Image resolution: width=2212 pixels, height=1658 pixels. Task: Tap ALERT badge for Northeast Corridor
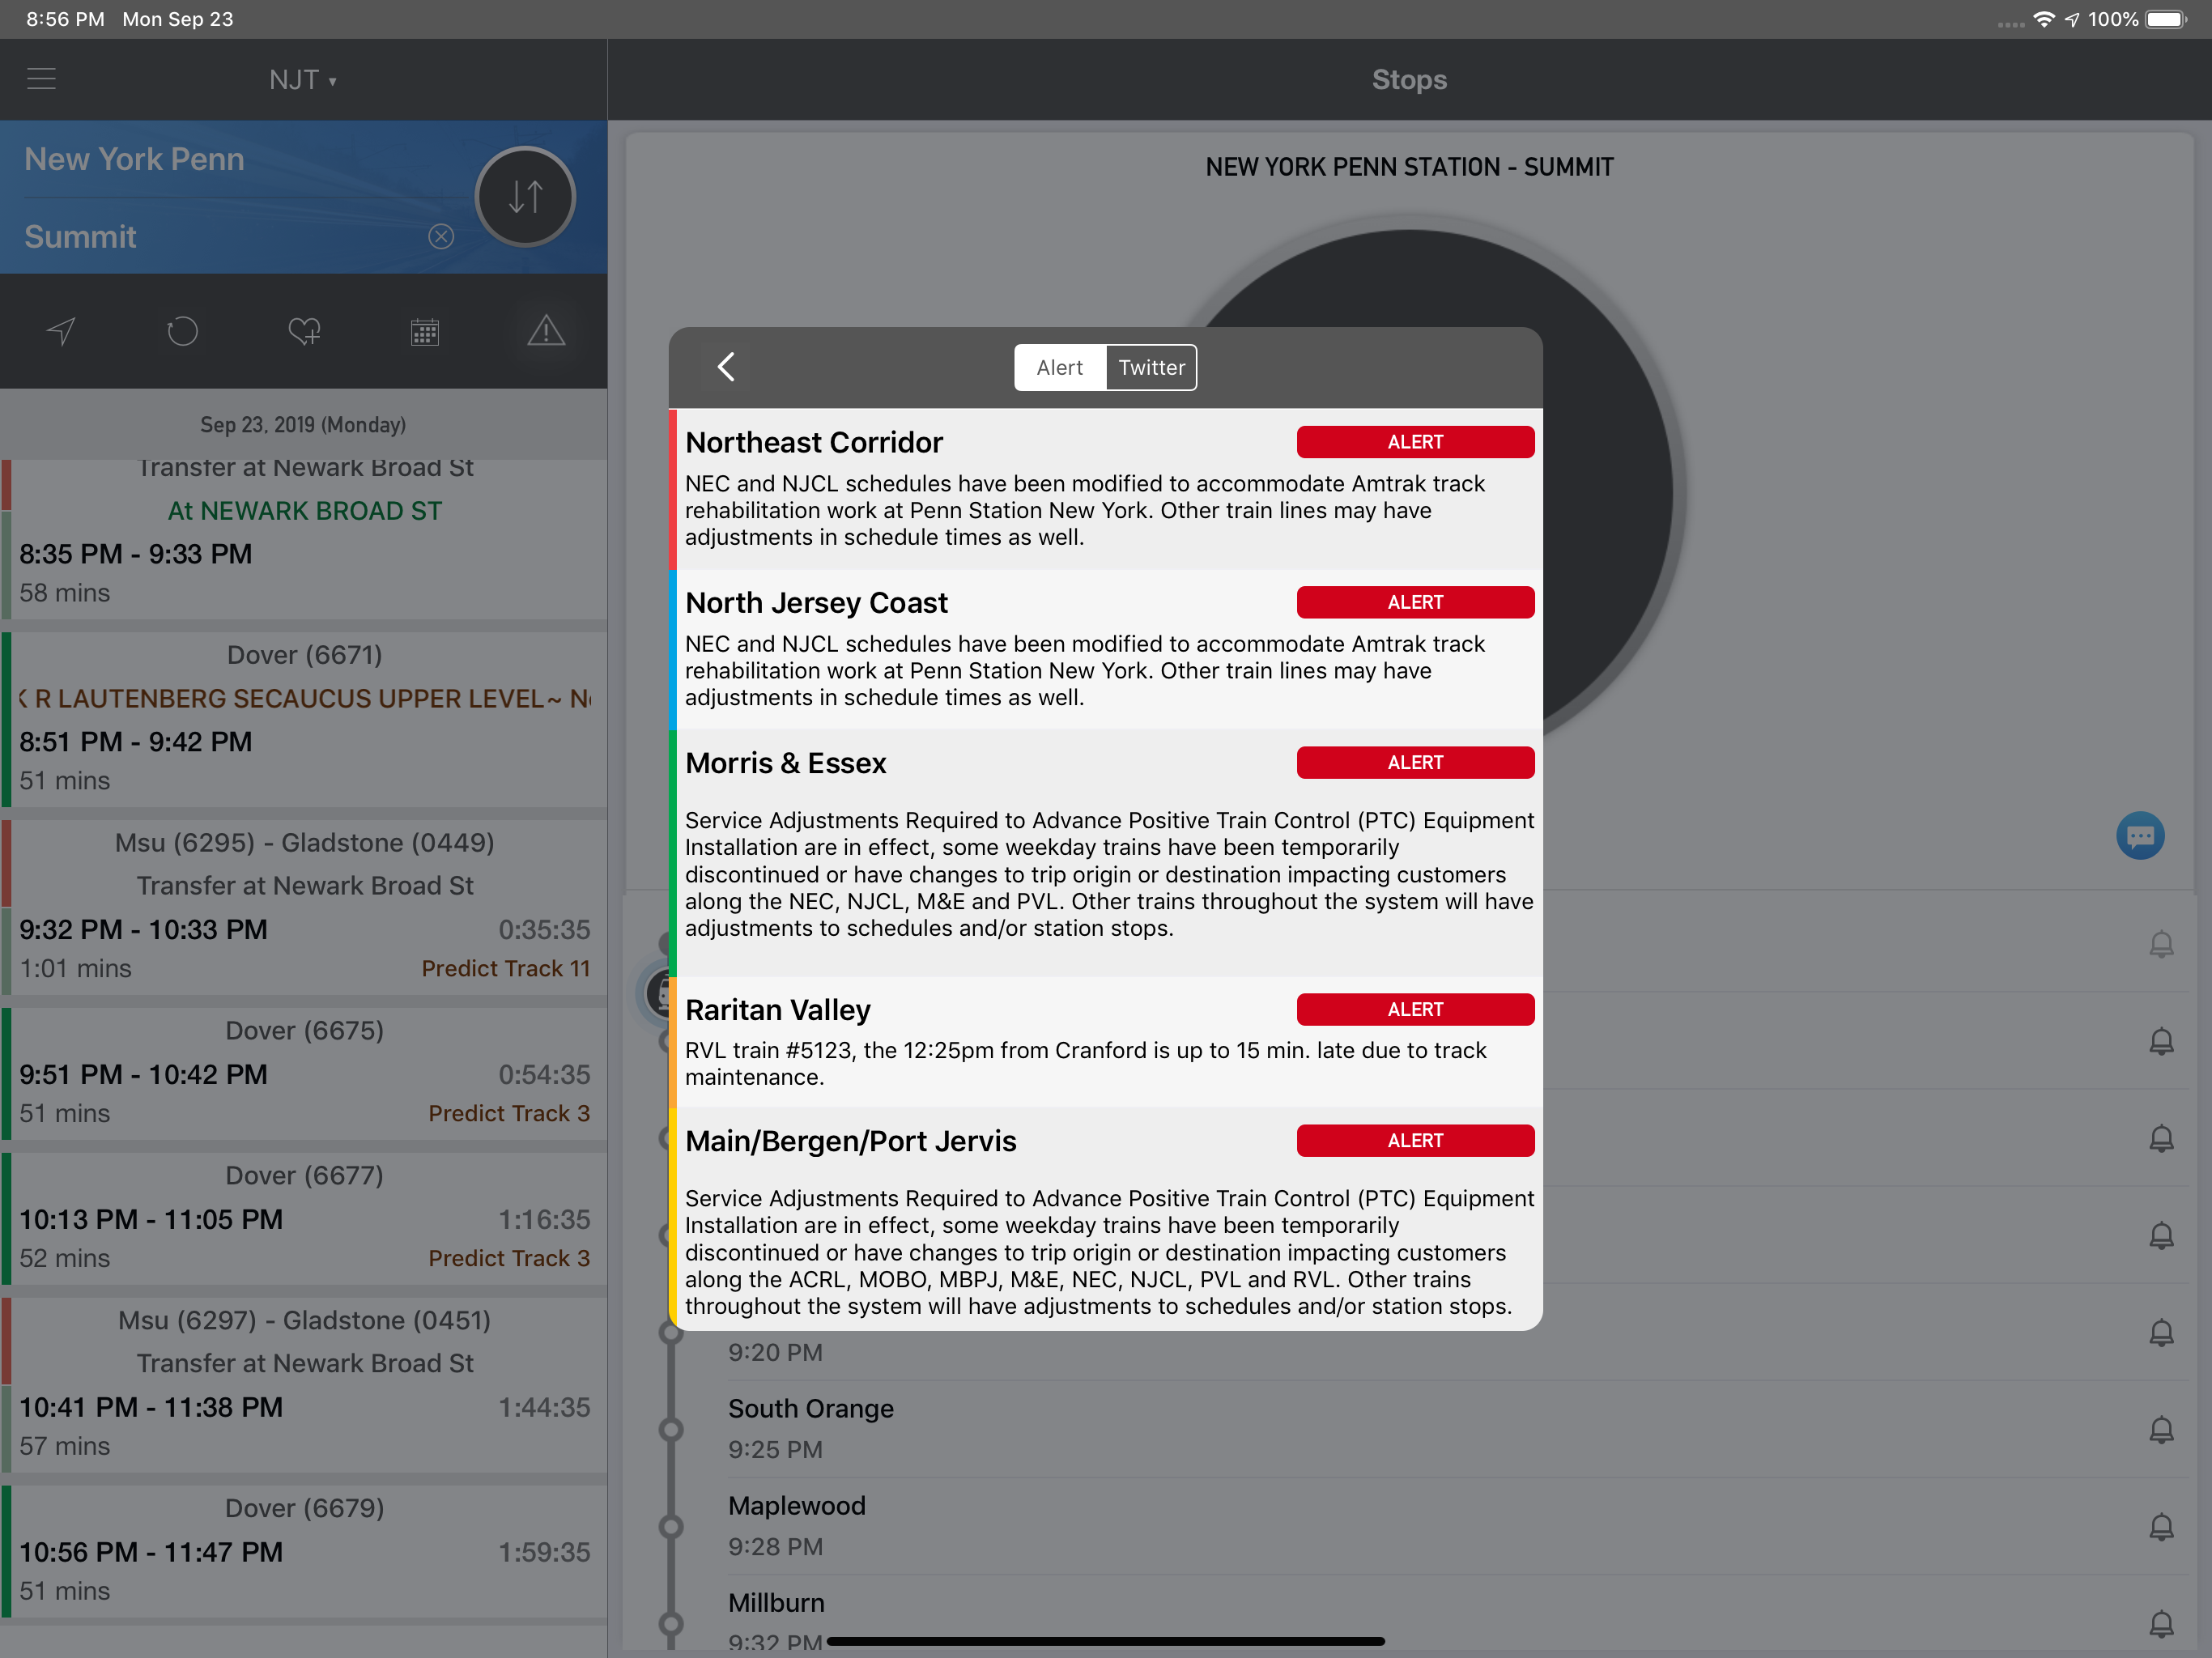[1415, 442]
